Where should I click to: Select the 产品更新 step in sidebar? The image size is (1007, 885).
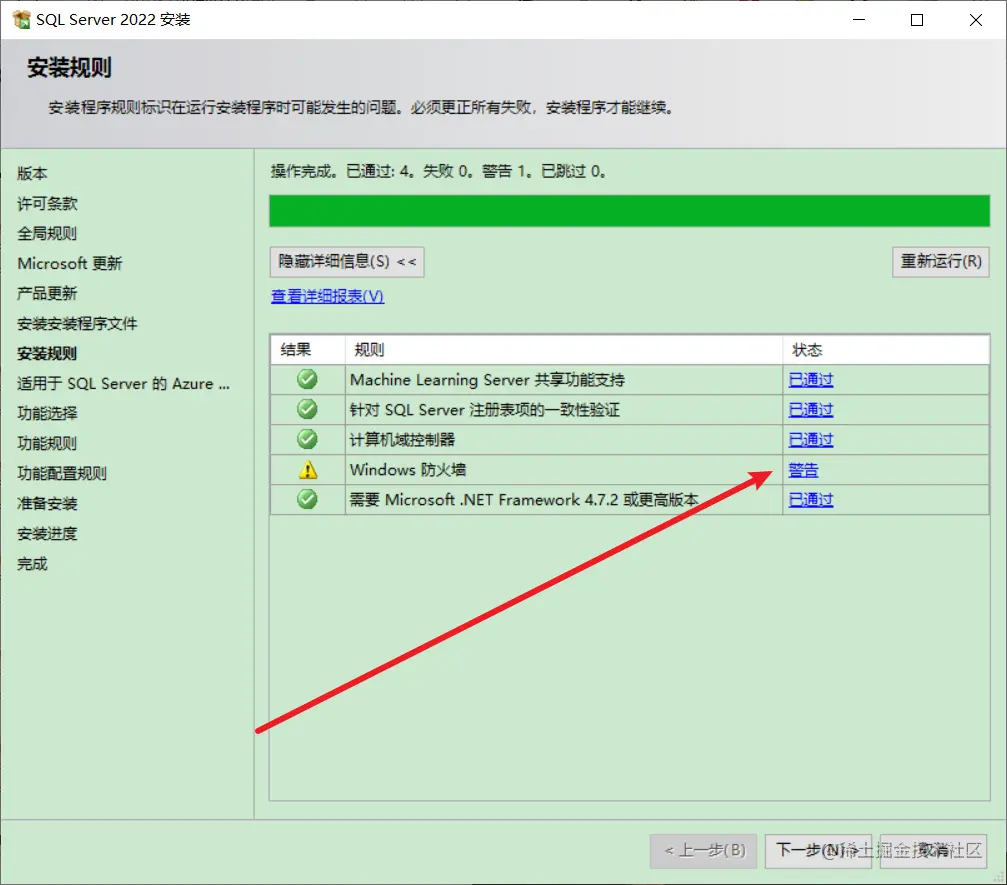47,294
